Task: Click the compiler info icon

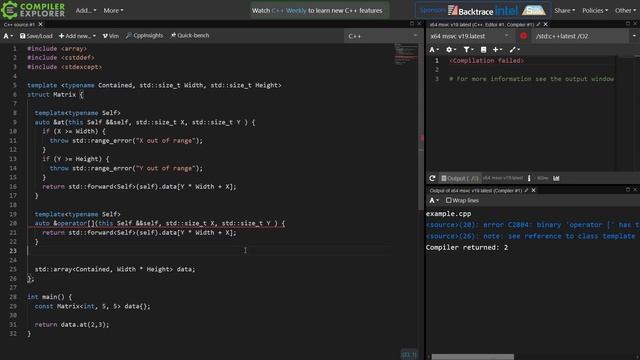Action: 529,178
